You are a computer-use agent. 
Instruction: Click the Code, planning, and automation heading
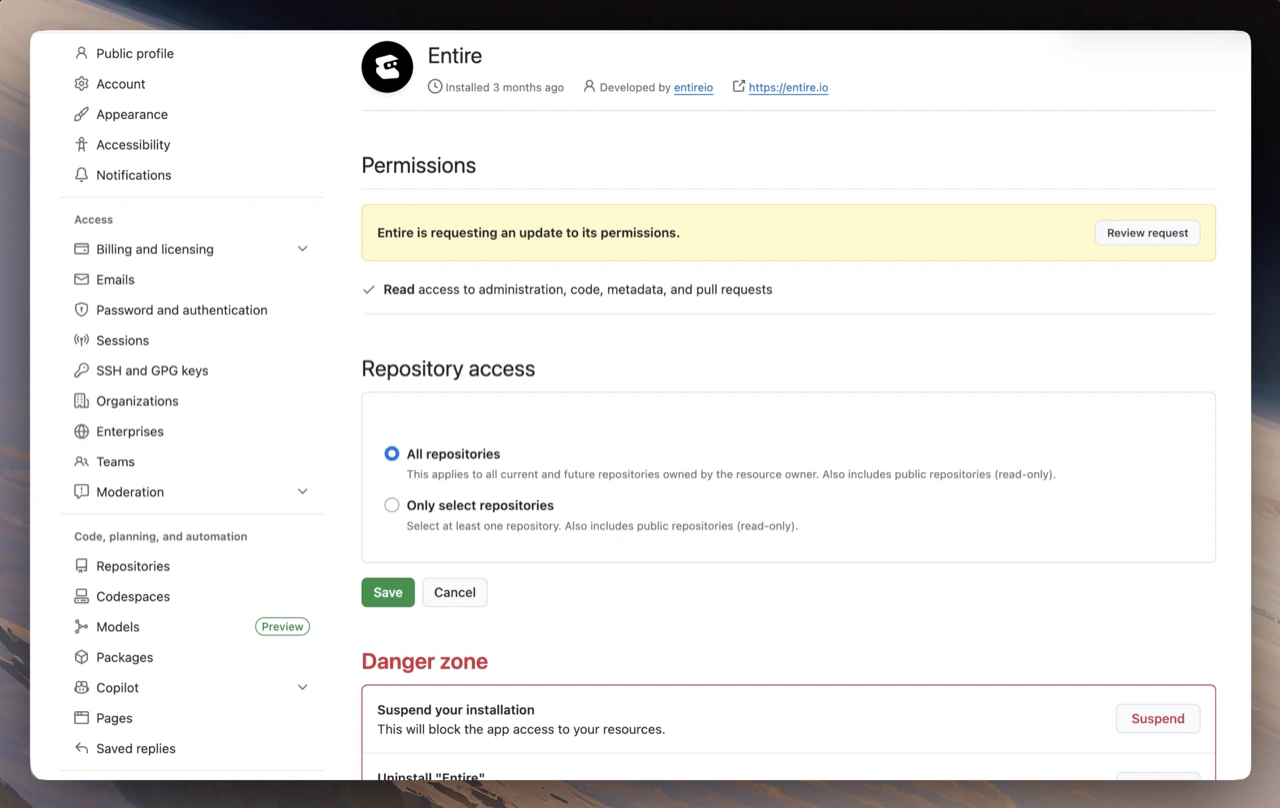[160, 537]
